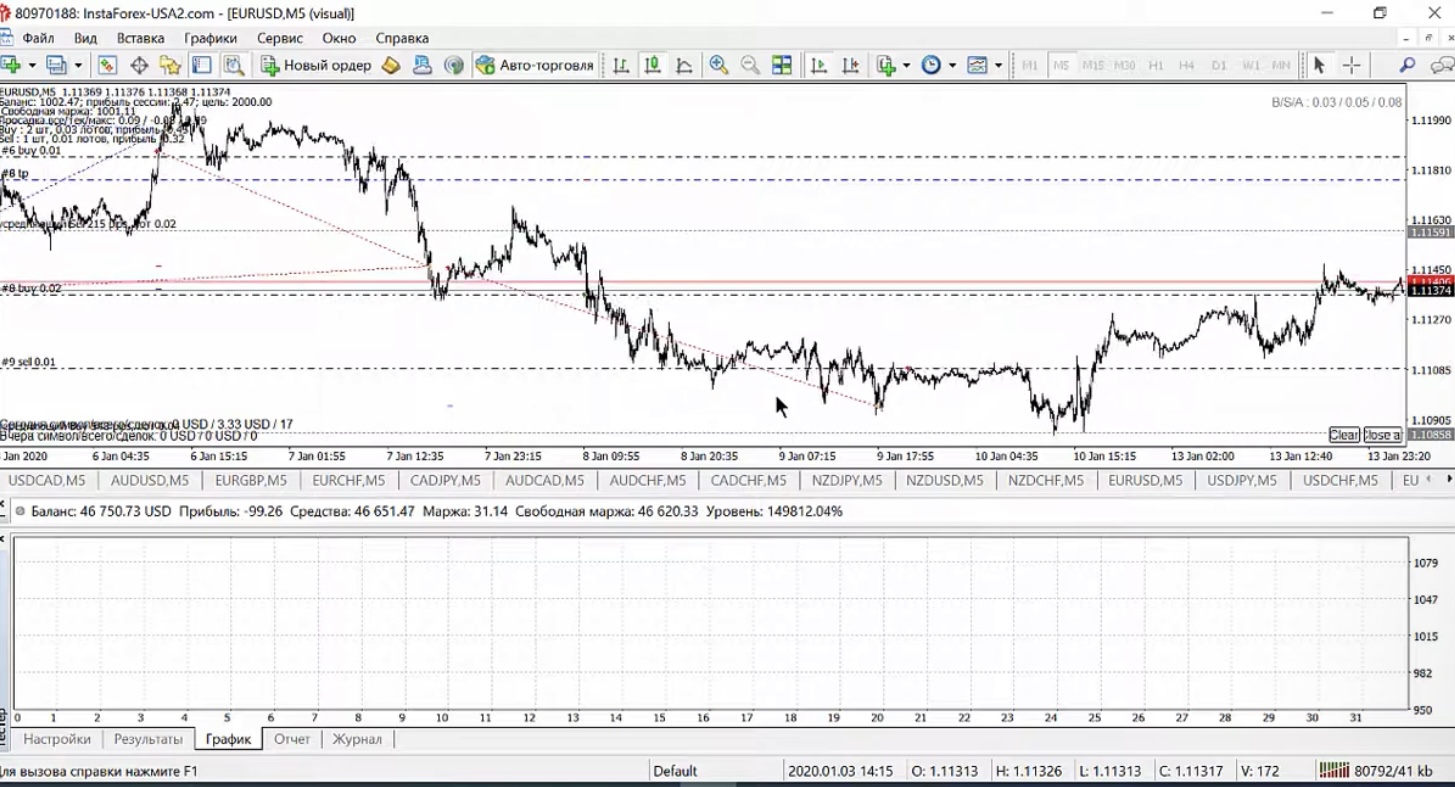Switch to the Результаты tab
This screenshot has width=1455, height=787.
(148, 739)
